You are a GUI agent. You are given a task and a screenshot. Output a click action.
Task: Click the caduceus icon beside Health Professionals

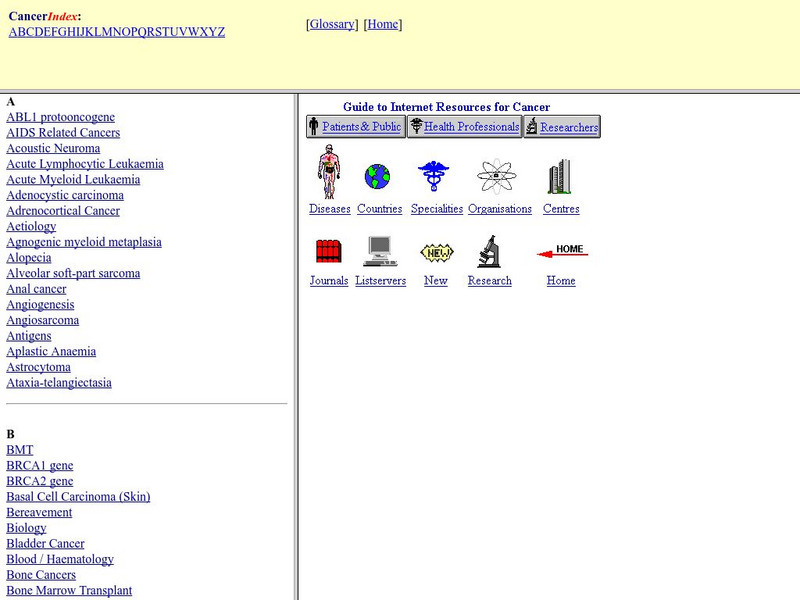pos(416,126)
